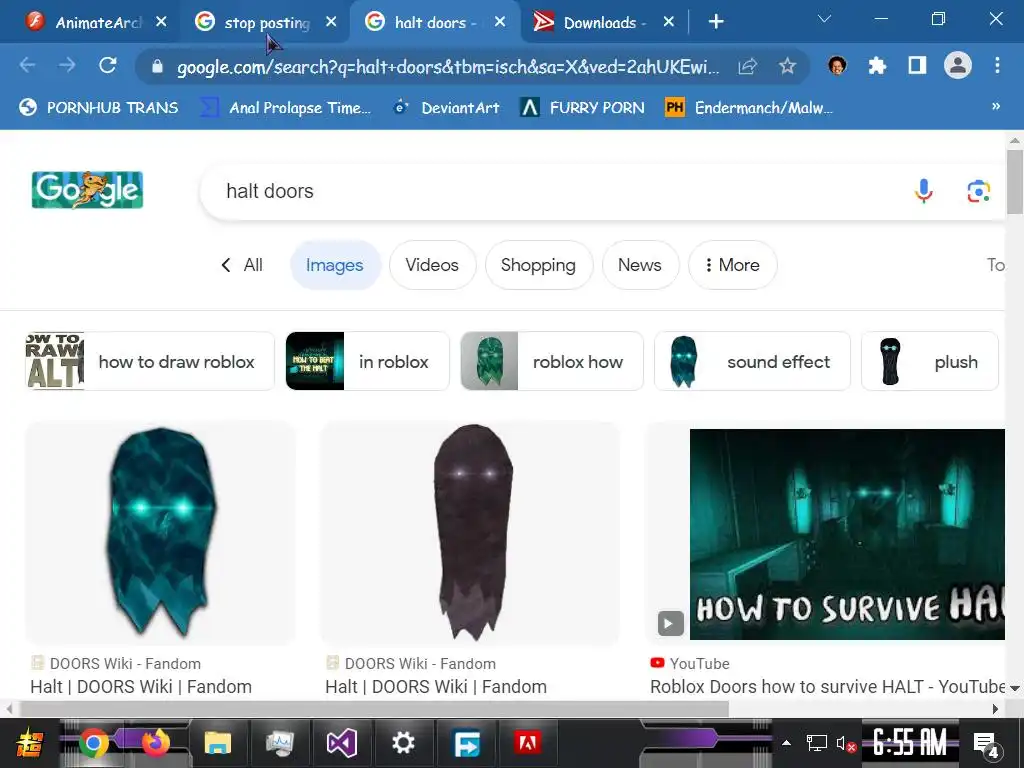Image resolution: width=1024 pixels, height=768 pixels.
Task: Select the Videos filter chip
Action: 432,265
